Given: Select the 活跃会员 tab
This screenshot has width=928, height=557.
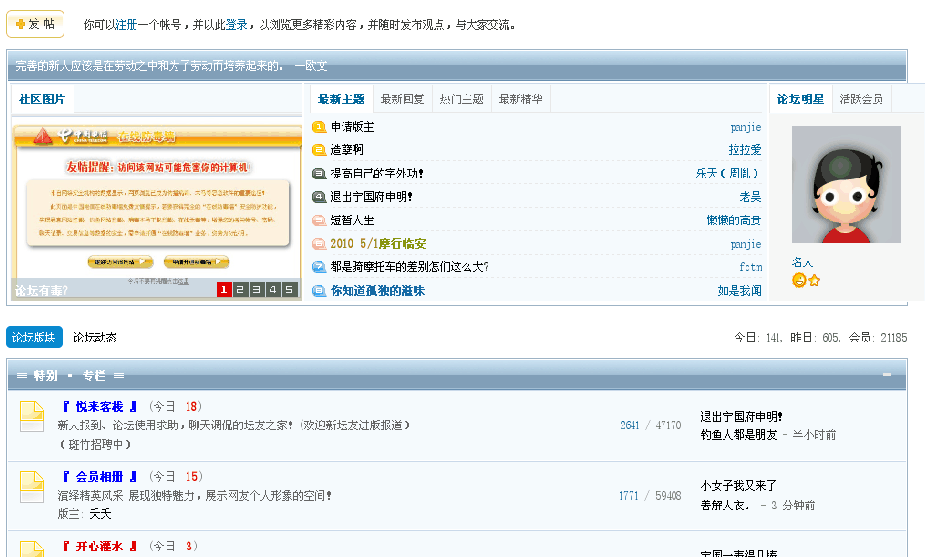Looking at the screenshot, I should coord(861,99).
